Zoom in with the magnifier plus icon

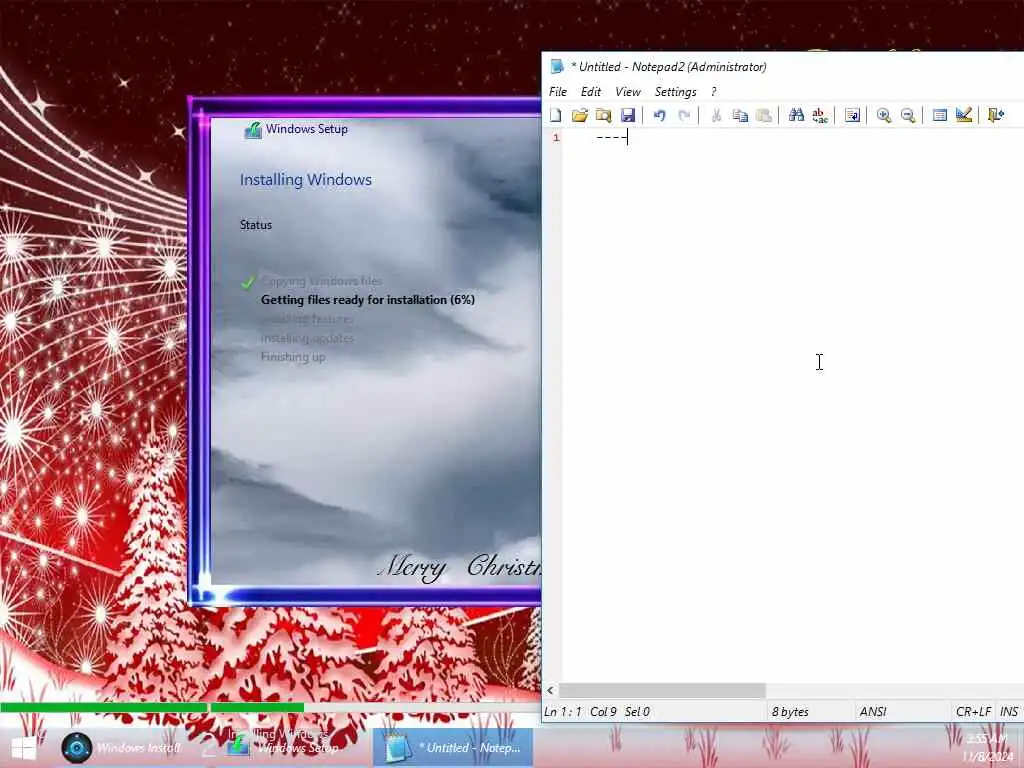pos(884,116)
